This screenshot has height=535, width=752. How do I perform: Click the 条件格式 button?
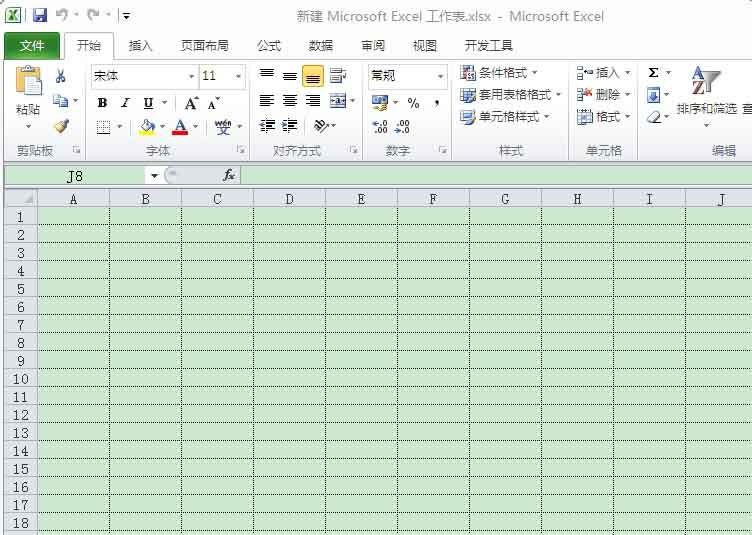tap(499, 73)
